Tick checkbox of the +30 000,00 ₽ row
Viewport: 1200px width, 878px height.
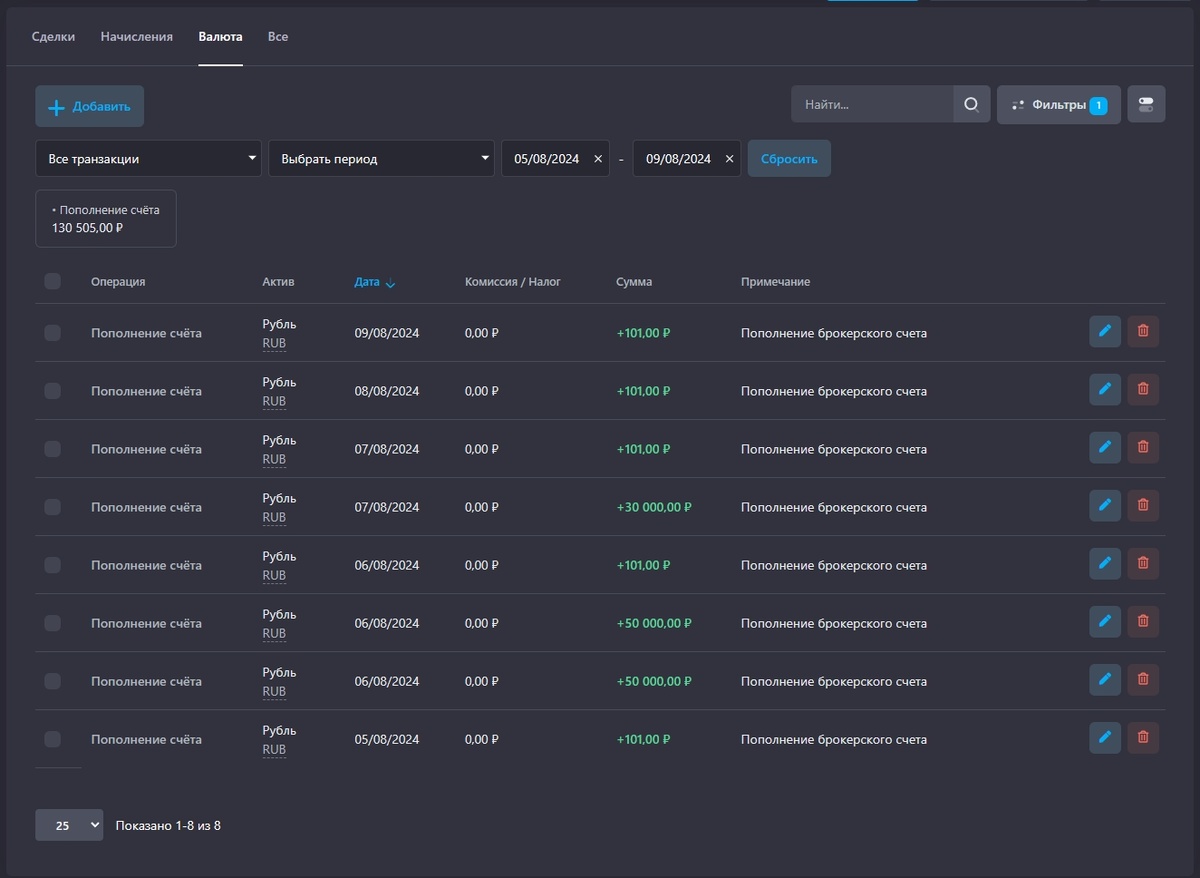(53, 507)
